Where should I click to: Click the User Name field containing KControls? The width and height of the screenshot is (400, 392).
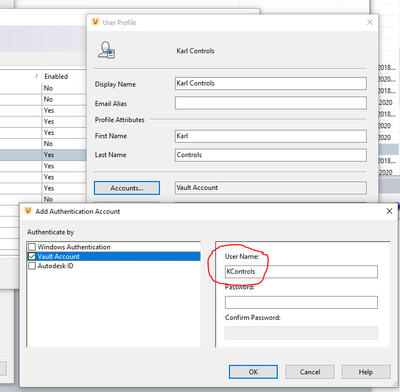301,272
